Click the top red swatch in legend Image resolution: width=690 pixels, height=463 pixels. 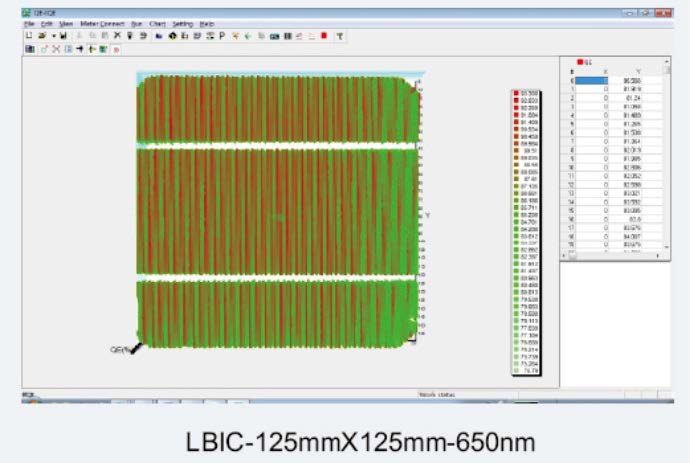(516, 93)
